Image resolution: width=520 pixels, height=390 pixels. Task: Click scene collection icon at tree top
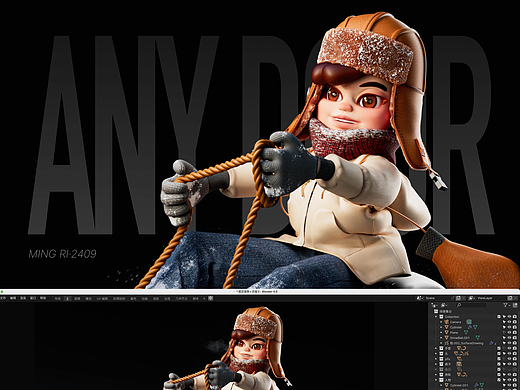coord(436,311)
